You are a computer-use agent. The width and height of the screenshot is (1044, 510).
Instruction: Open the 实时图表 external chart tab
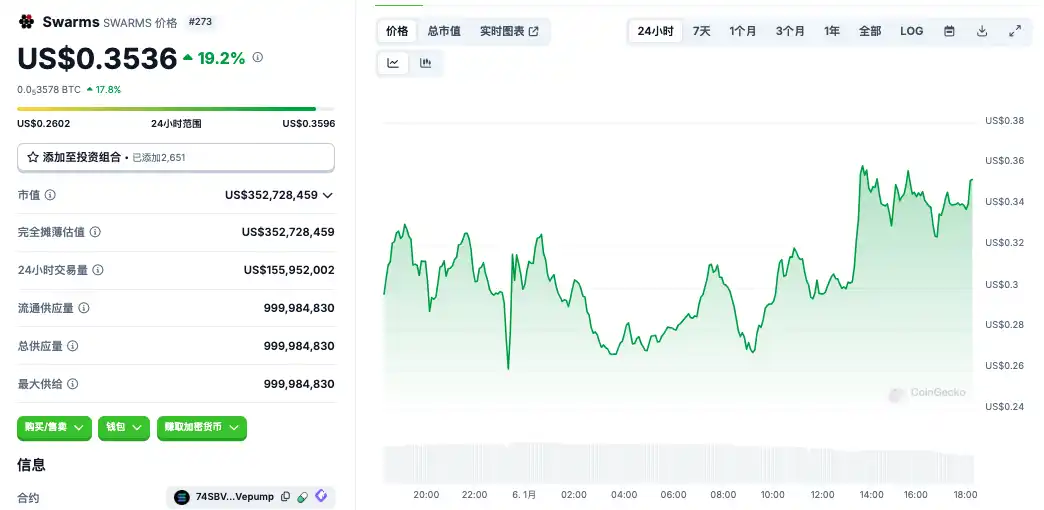click(x=509, y=31)
